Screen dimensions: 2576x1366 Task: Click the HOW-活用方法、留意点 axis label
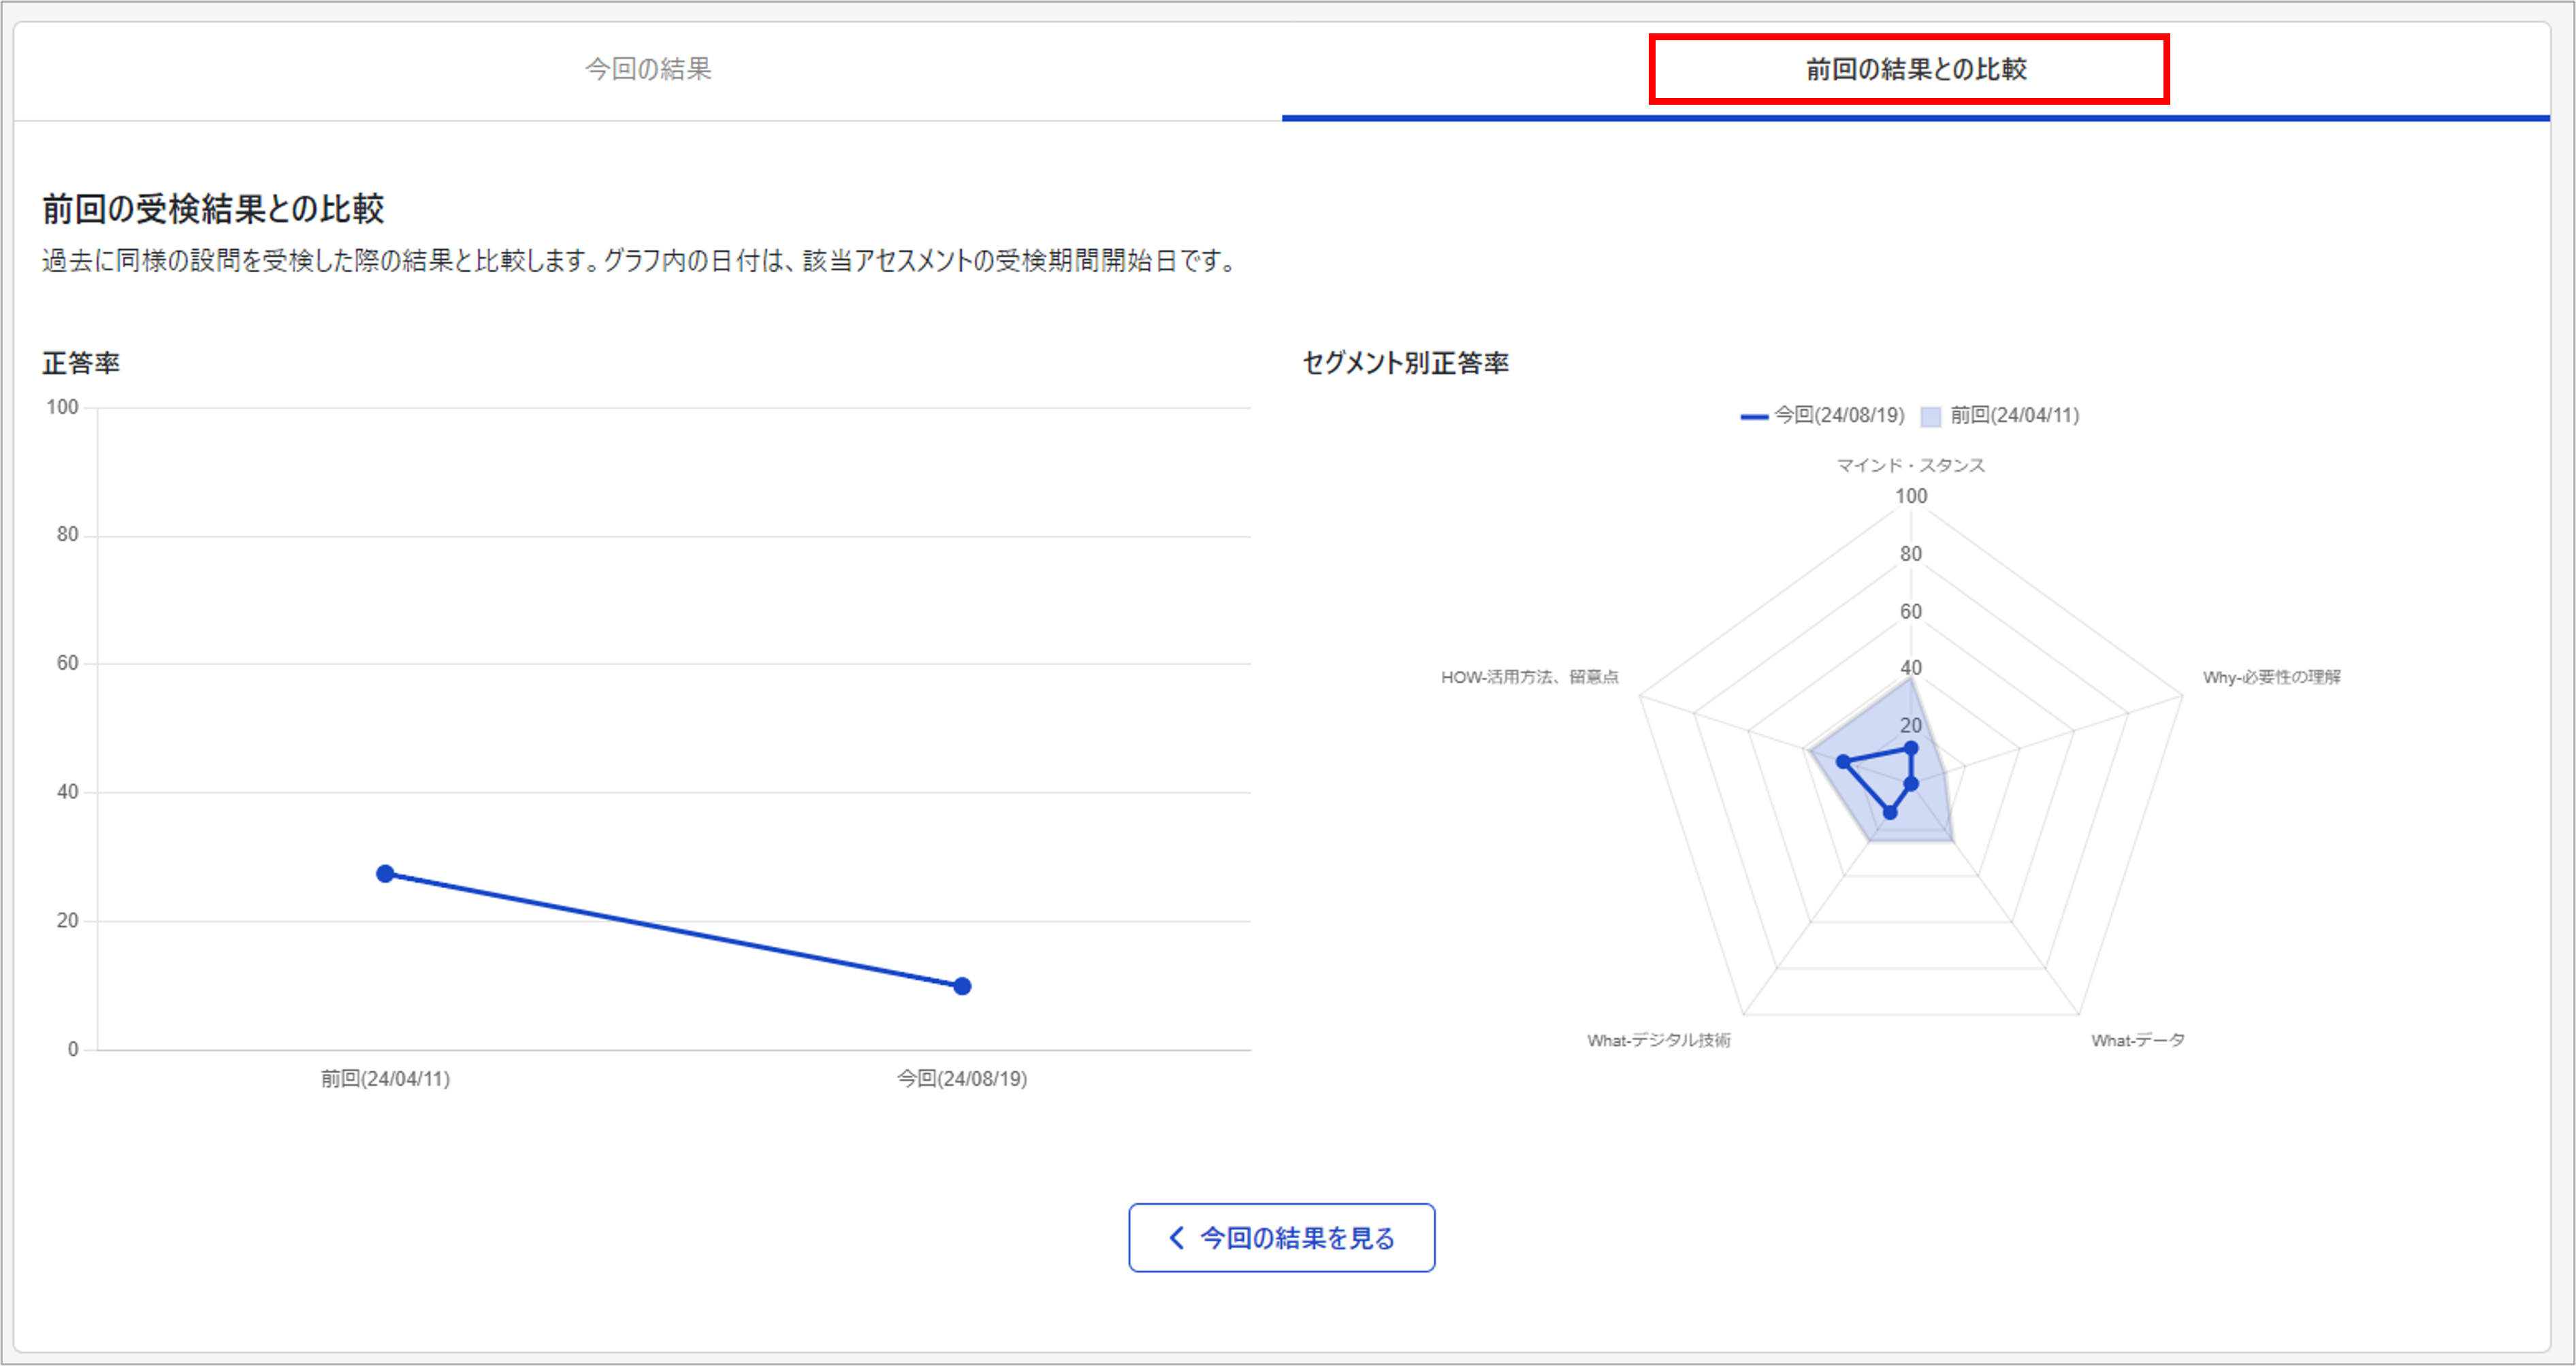(x=1530, y=678)
